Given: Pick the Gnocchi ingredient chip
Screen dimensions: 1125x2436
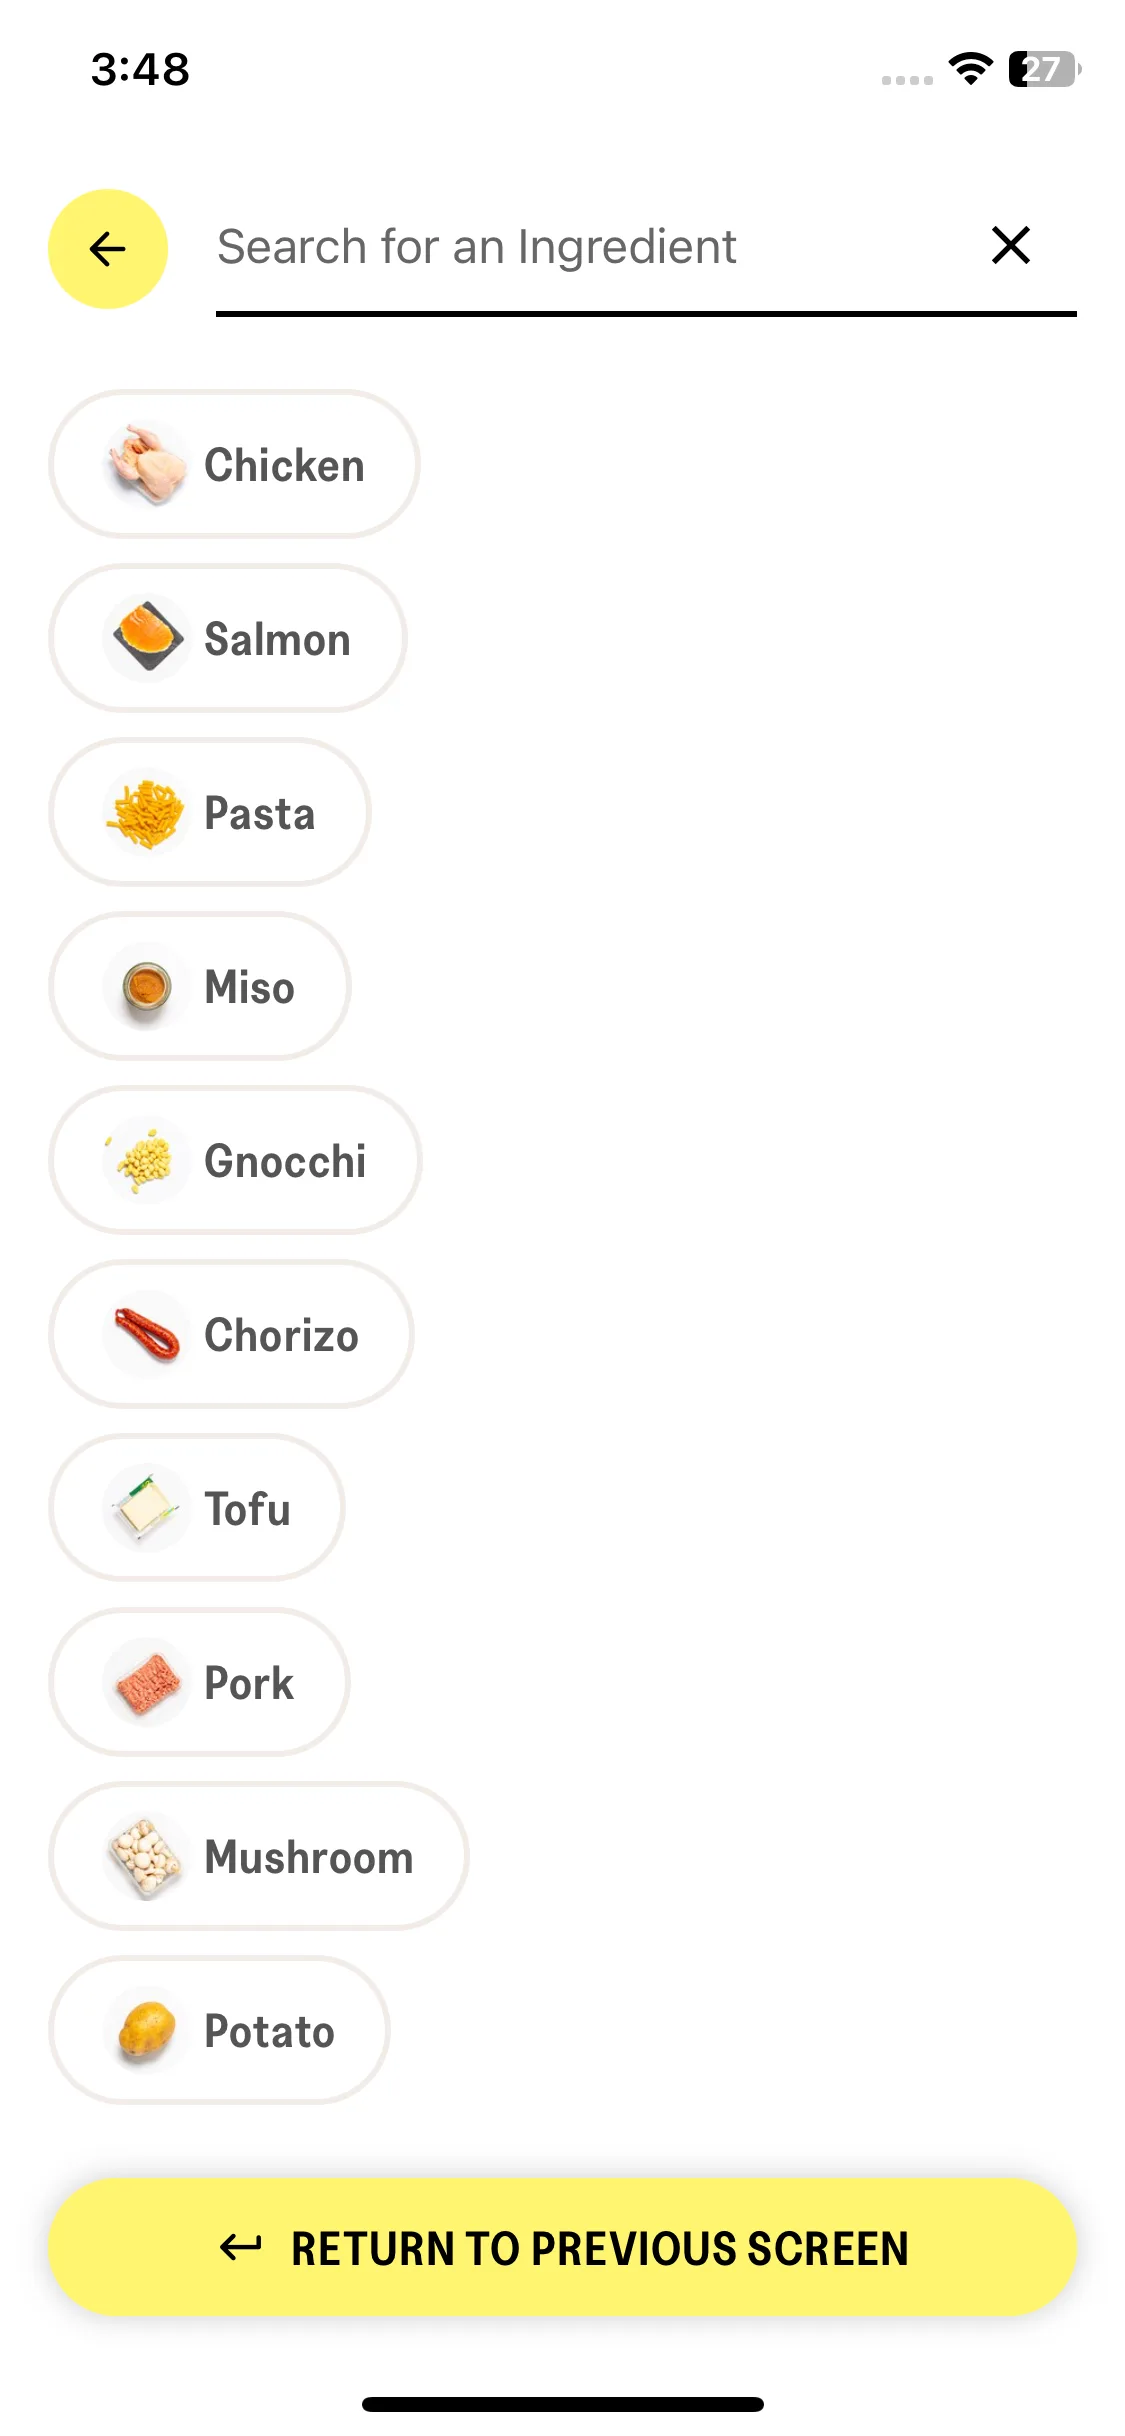Looking at the screenshot, I should [235, 1160].
